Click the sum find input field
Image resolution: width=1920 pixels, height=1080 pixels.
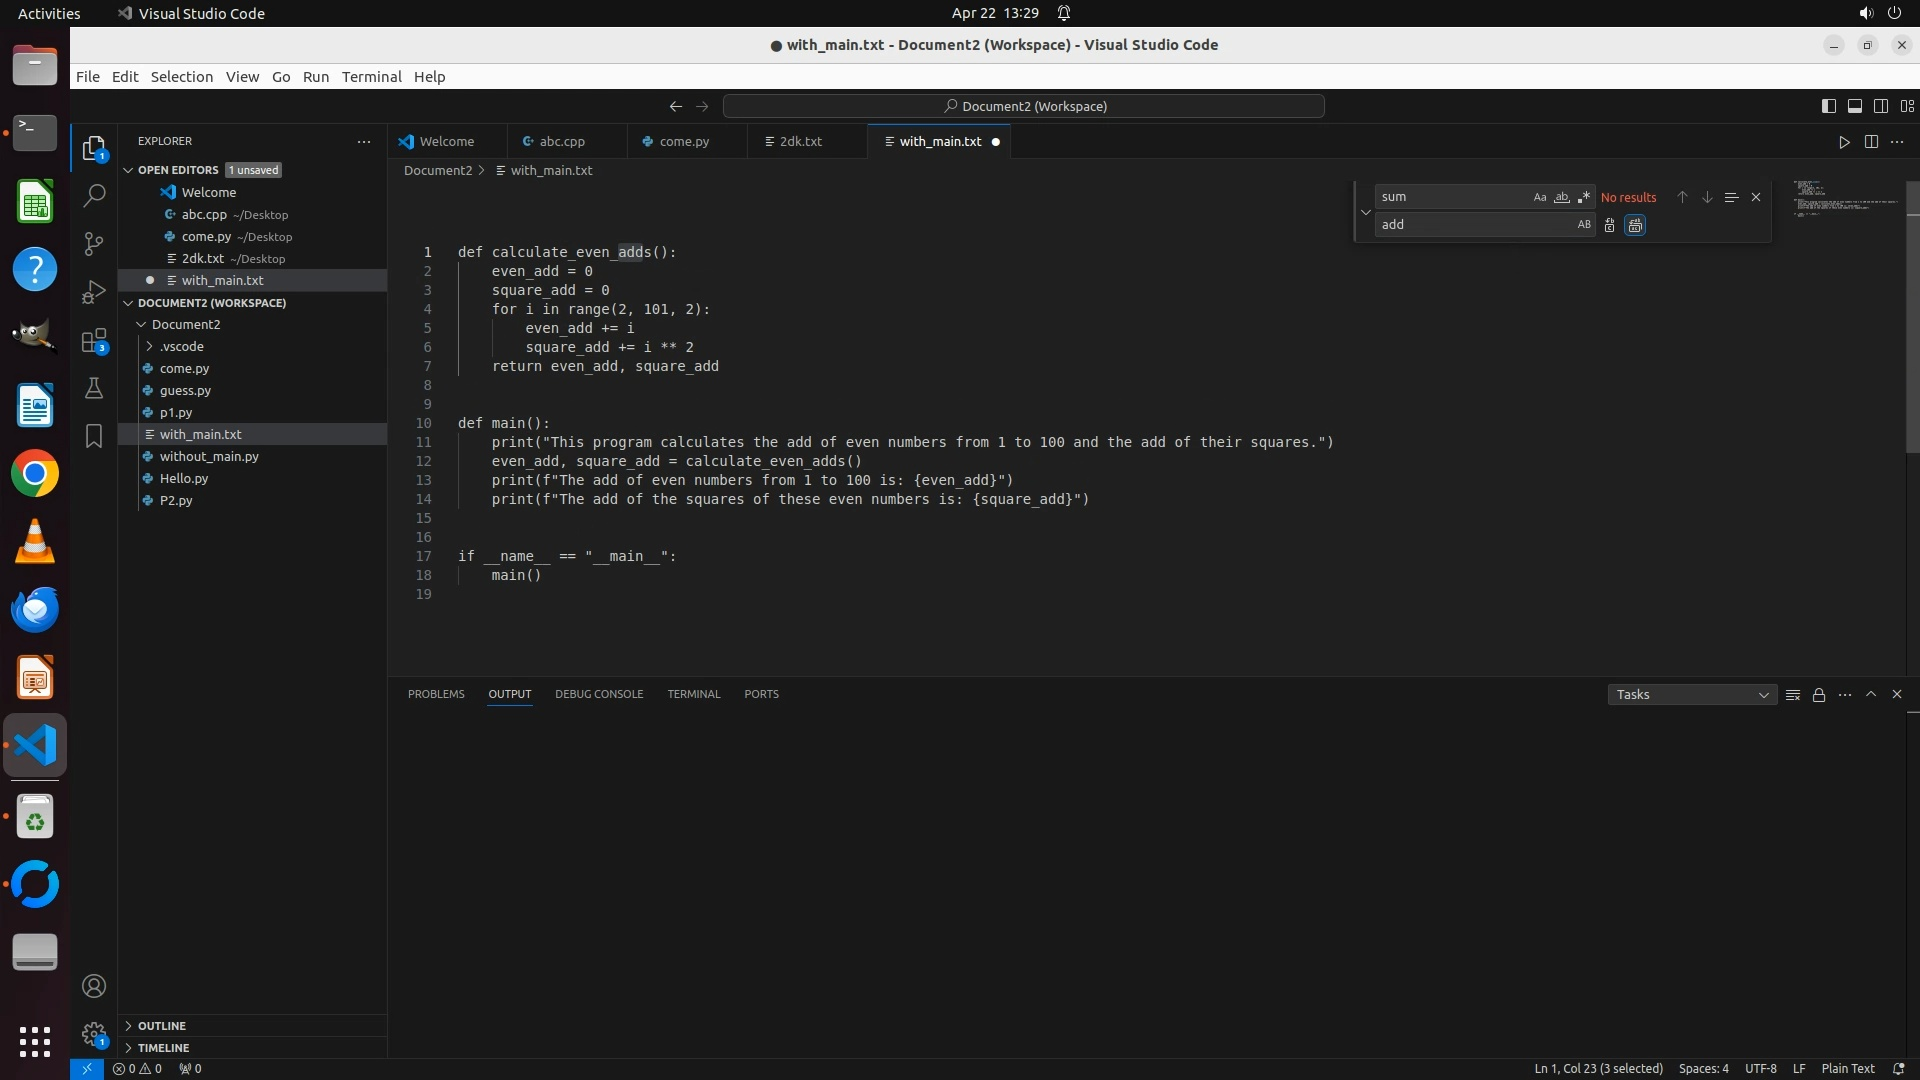(x=1450, y=197)
